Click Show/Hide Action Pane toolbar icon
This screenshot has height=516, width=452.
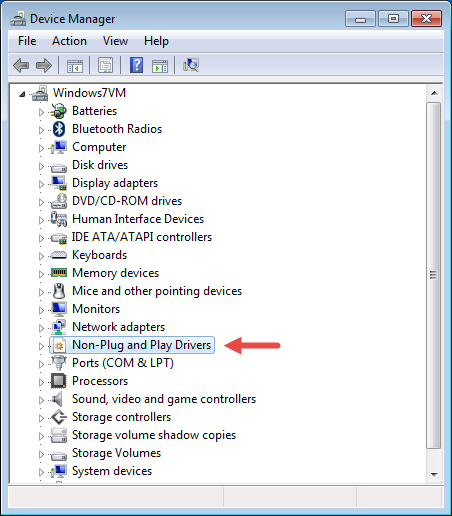[160, 66]
